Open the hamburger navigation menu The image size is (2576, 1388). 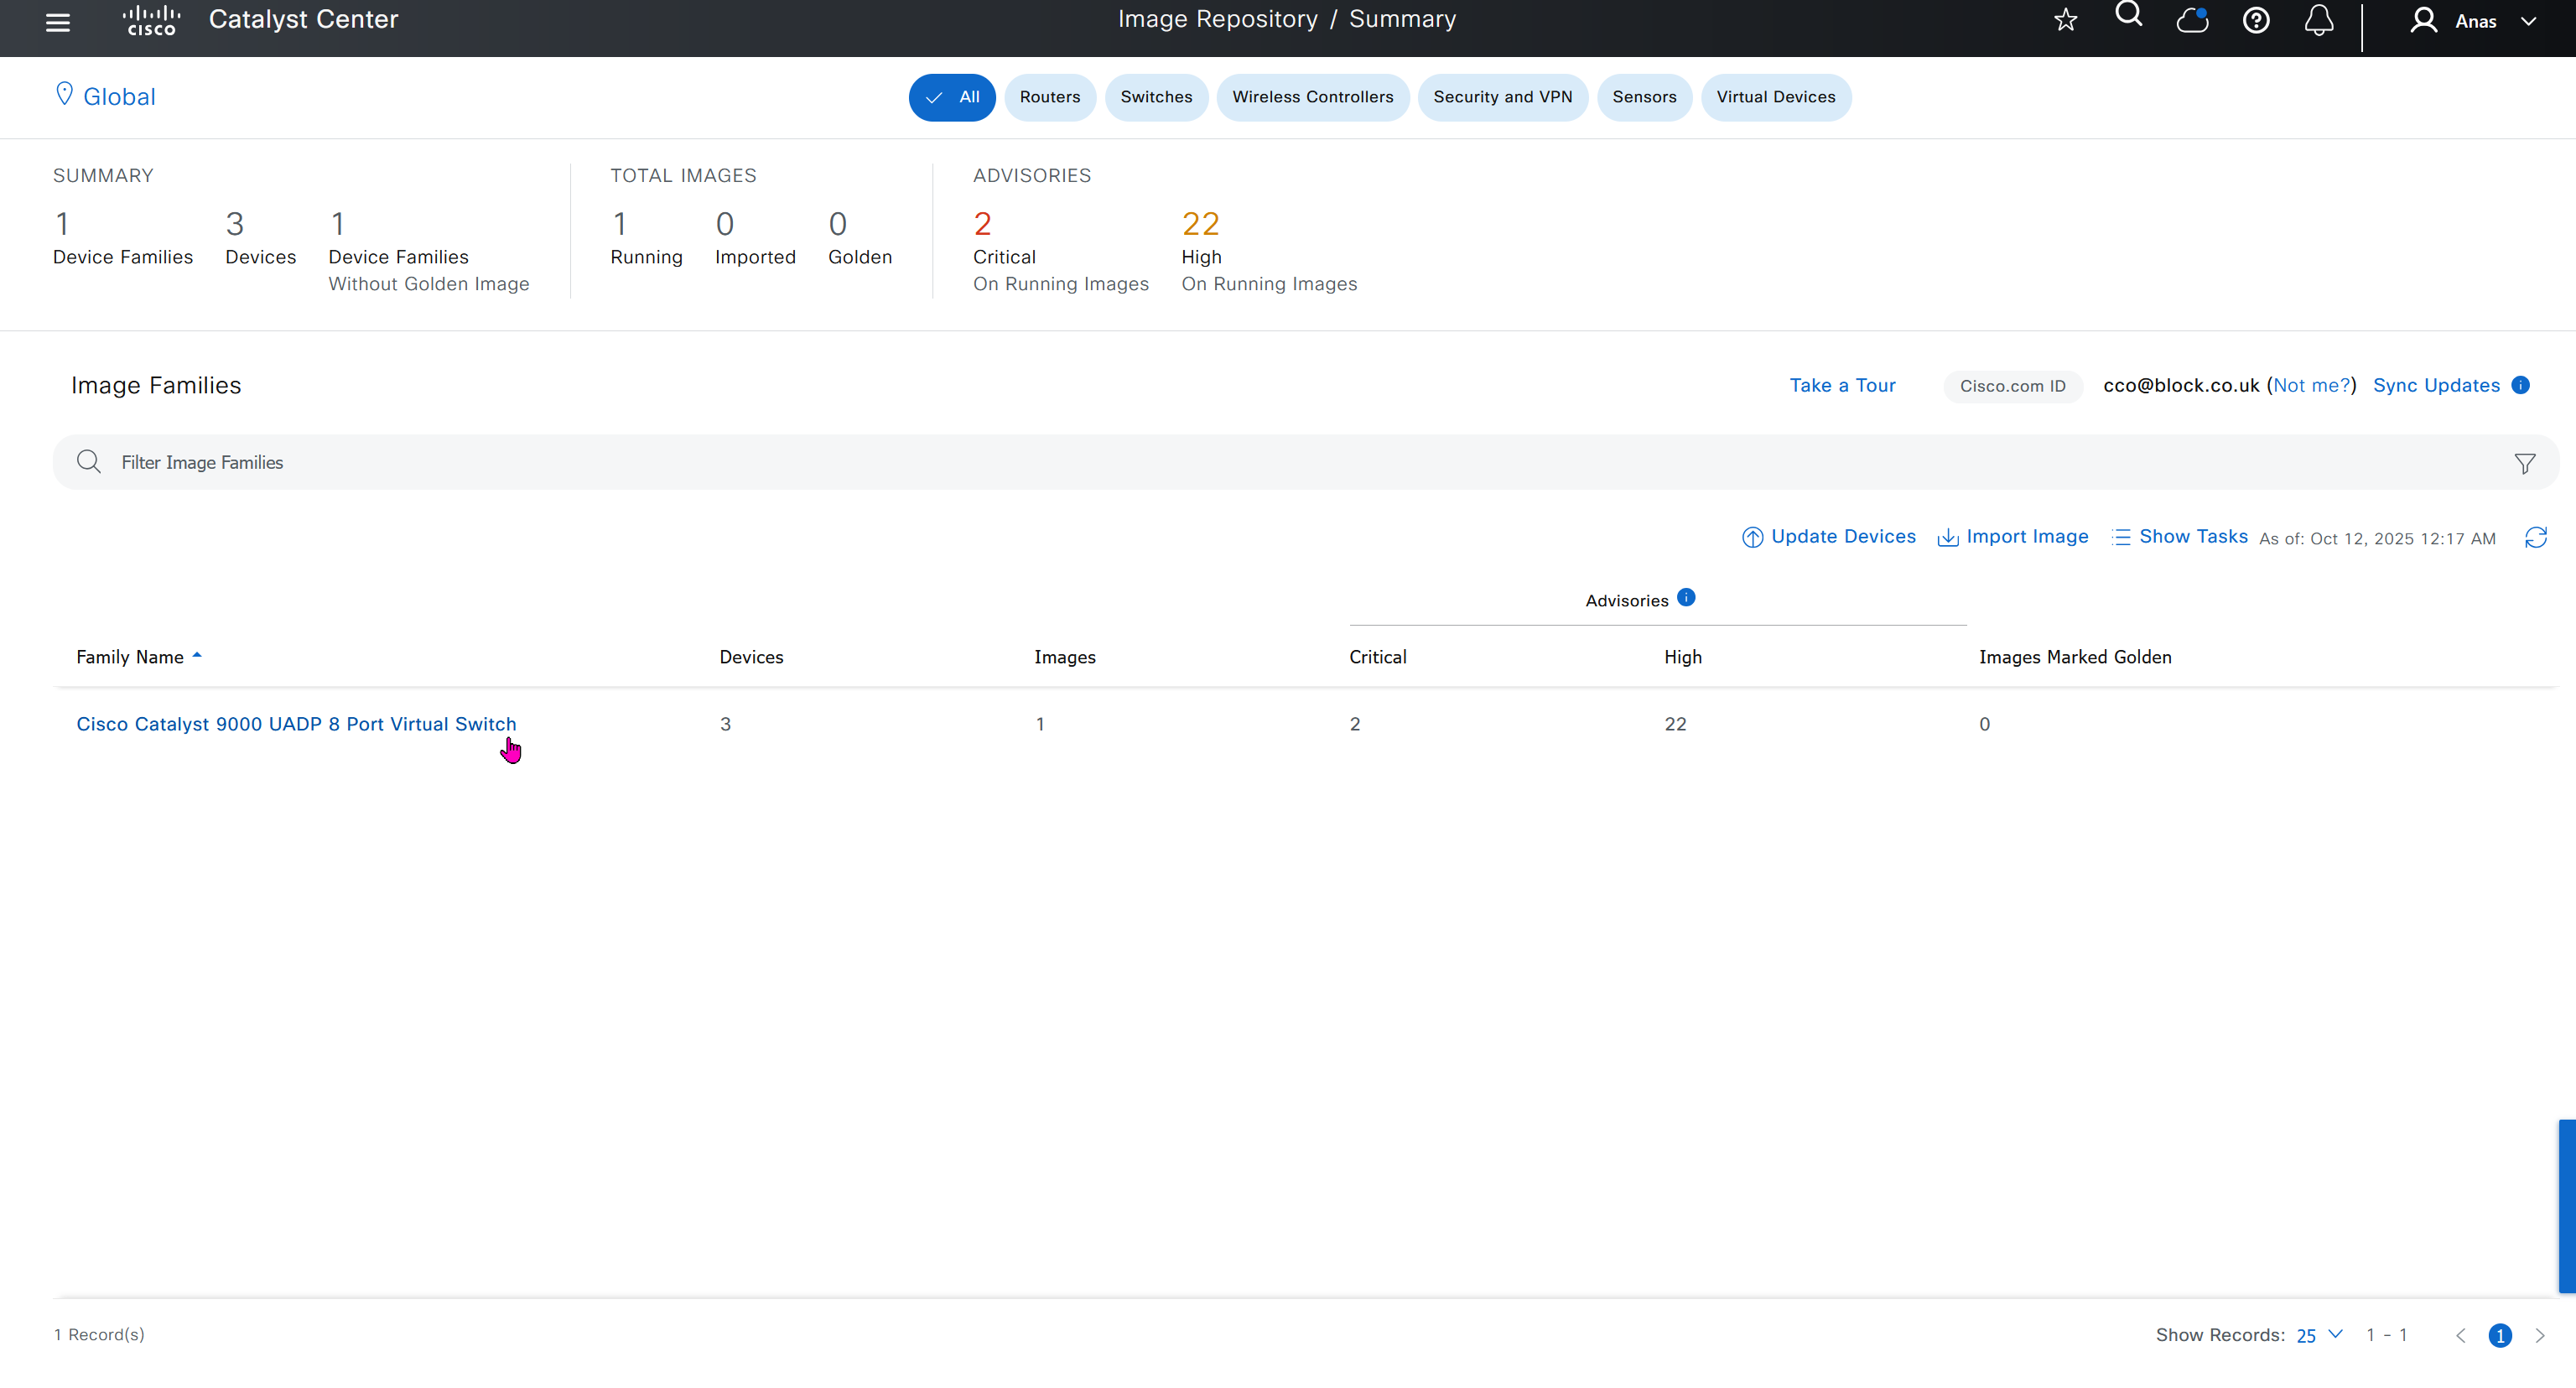point(58,22)
